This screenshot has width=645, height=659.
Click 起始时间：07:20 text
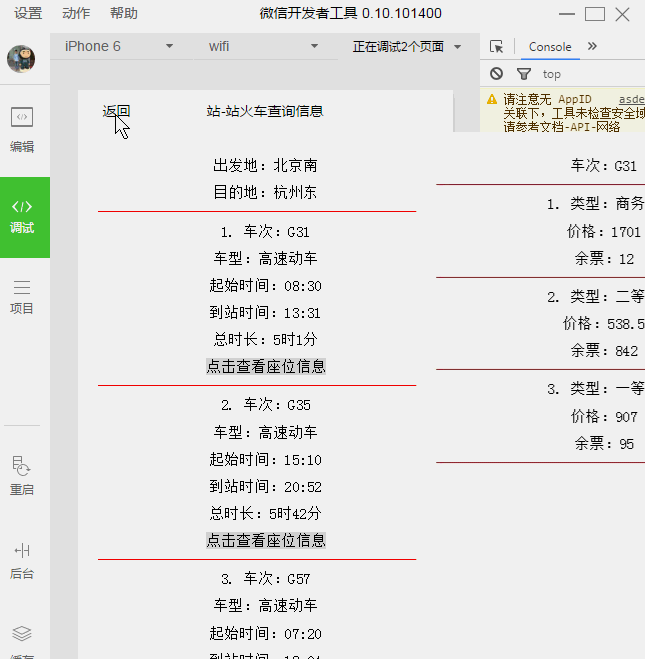pos(265,634)
